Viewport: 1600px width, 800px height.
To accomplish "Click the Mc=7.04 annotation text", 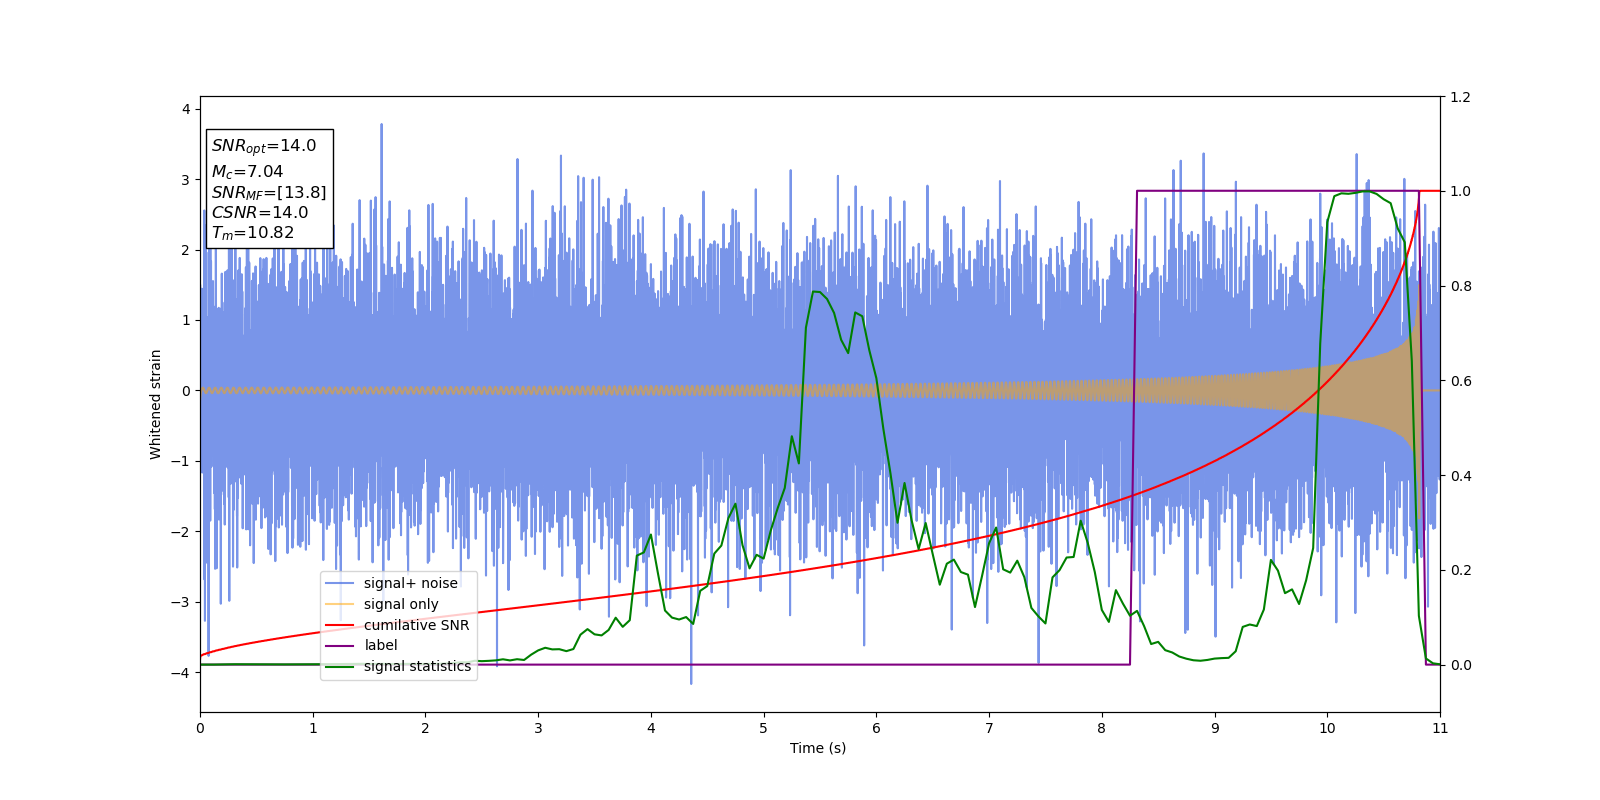I will click(247, 172).
